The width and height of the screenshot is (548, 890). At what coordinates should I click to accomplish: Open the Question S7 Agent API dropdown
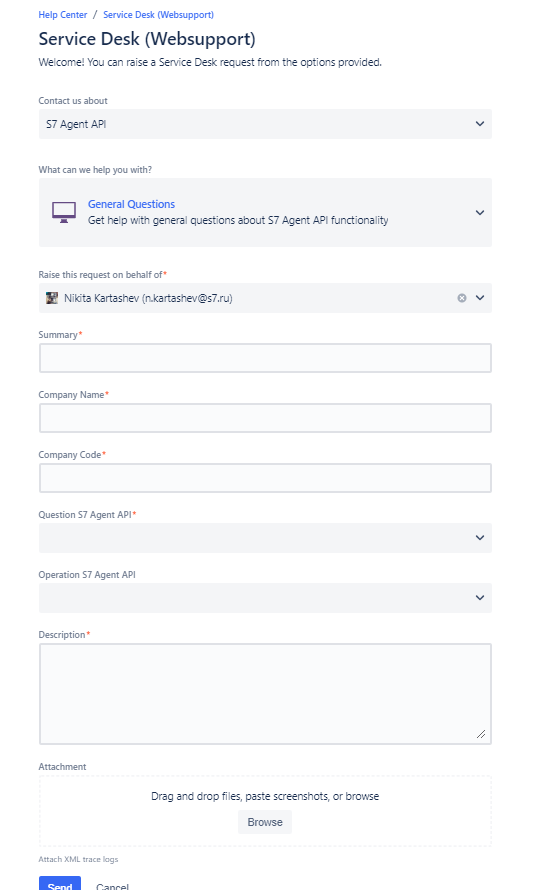click(x=265, y=538)
